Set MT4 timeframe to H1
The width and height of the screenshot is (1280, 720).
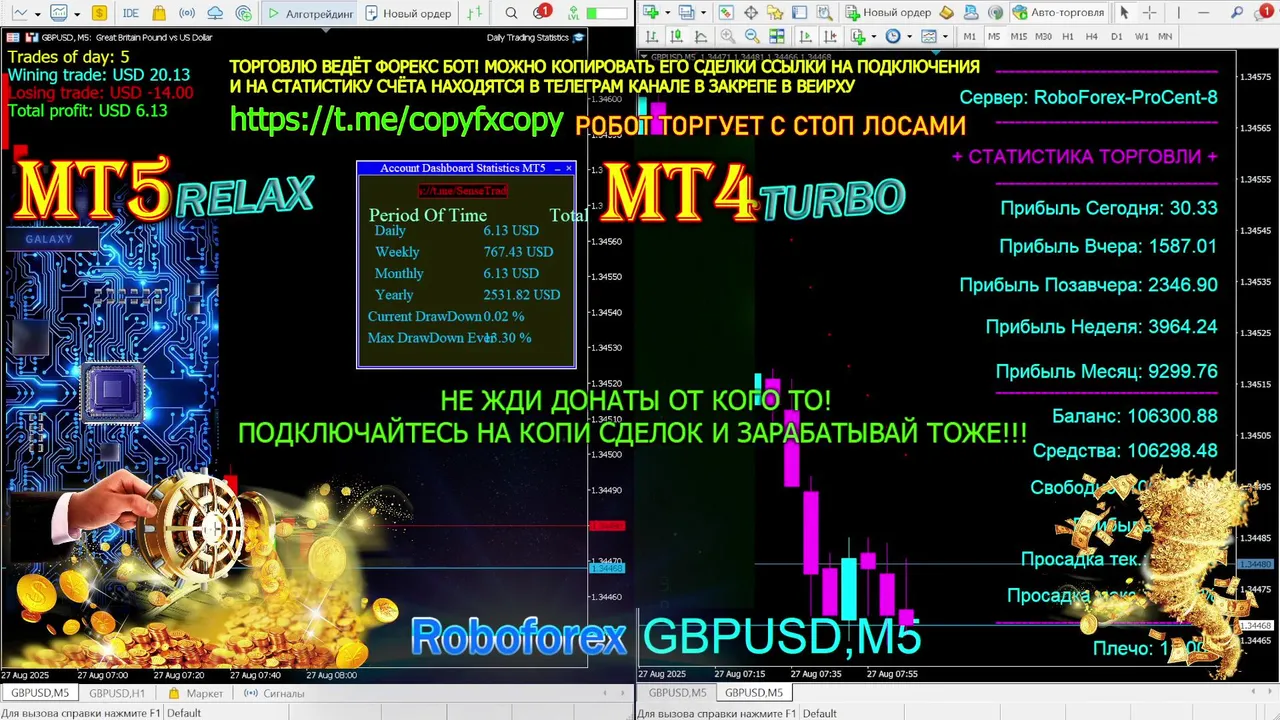point(1068,36)
